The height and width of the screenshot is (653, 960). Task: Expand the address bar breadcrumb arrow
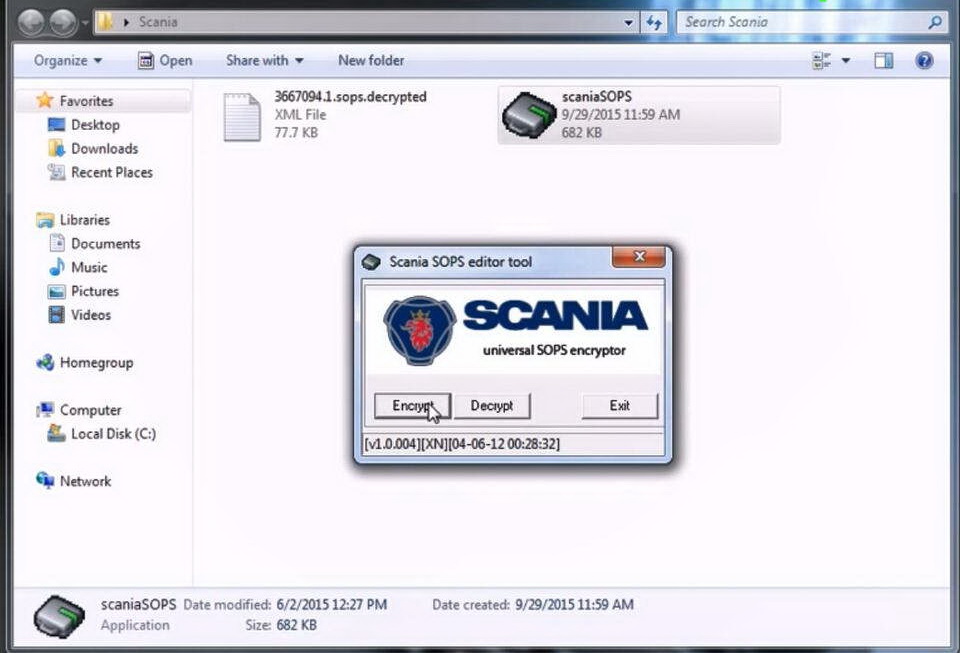point(126,23)
